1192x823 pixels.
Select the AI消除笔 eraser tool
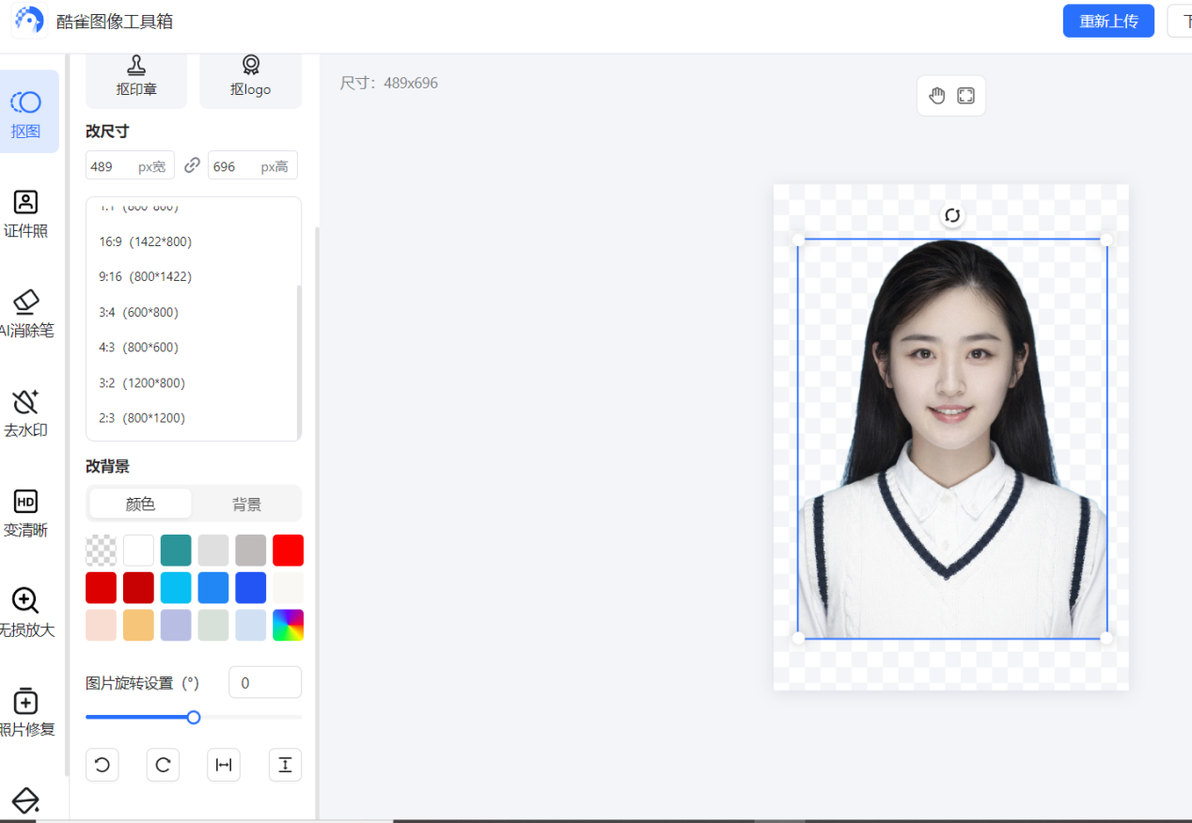click(x=26, y=313)
